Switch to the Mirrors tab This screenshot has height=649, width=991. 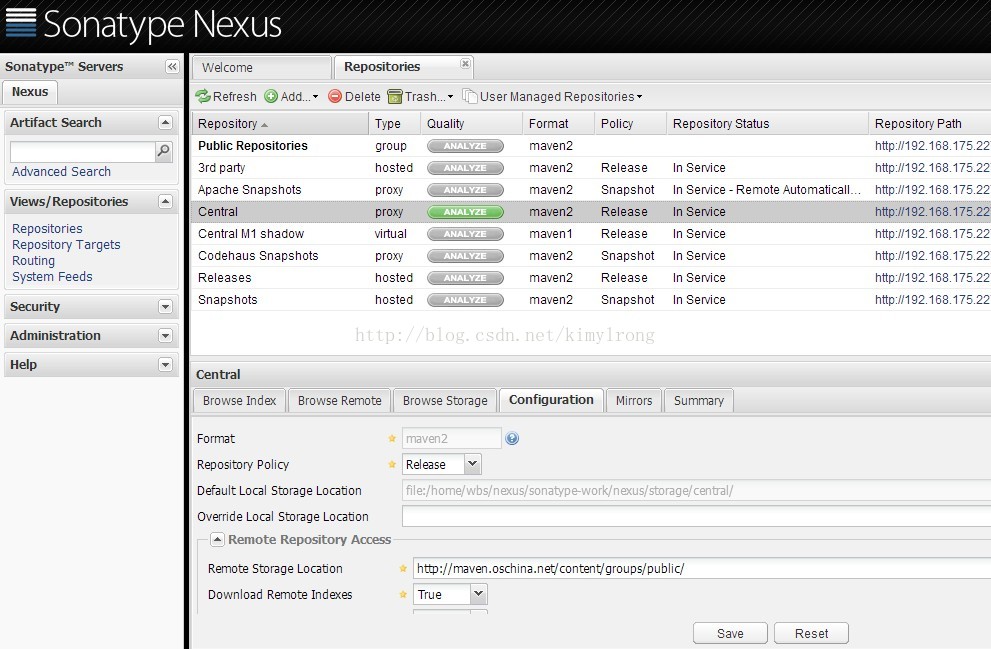634,401
